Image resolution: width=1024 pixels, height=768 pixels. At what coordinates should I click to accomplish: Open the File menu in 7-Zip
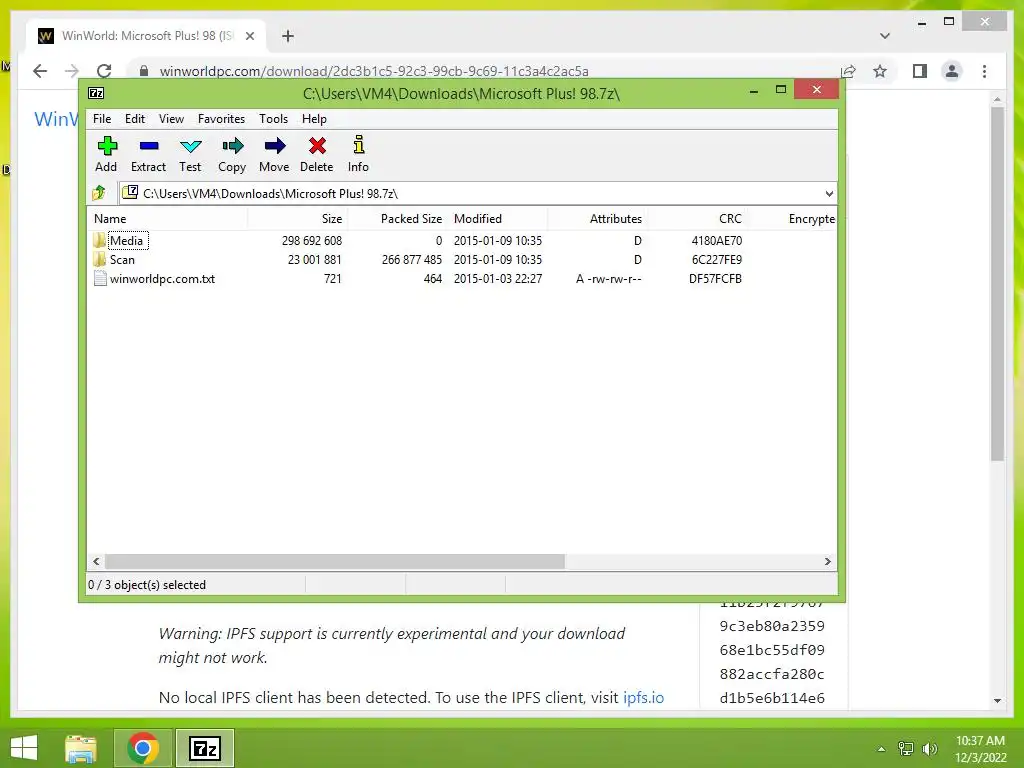click(x=102, y=119)
